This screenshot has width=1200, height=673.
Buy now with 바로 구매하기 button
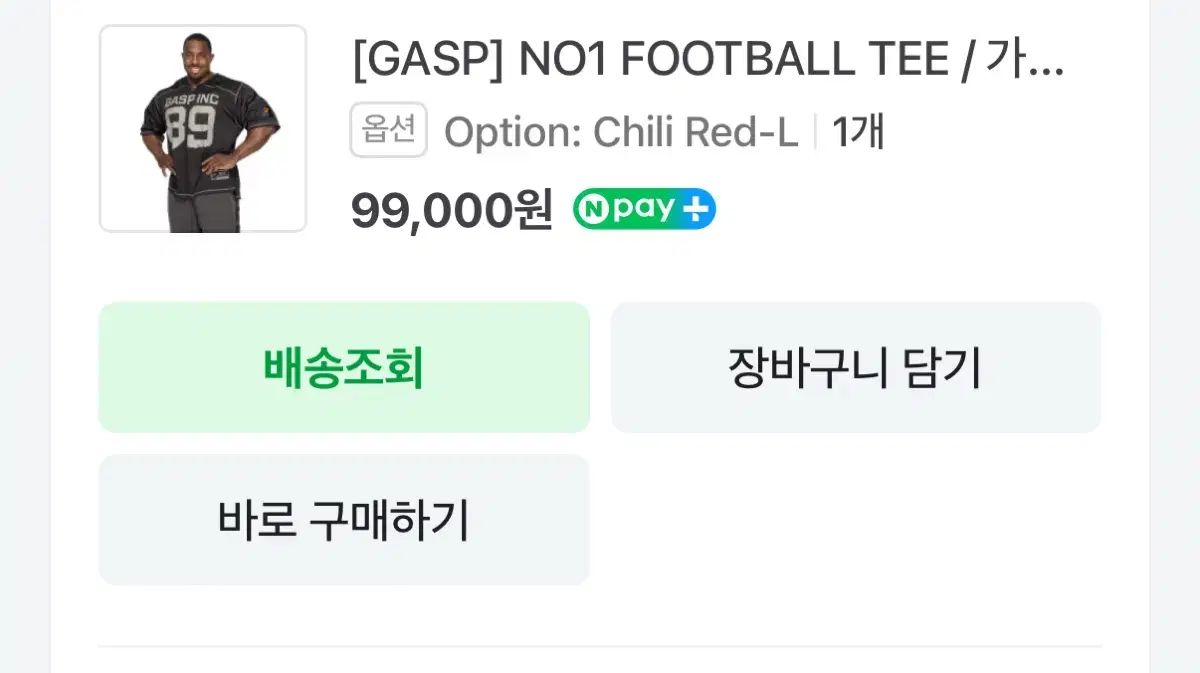pos(343,520)
